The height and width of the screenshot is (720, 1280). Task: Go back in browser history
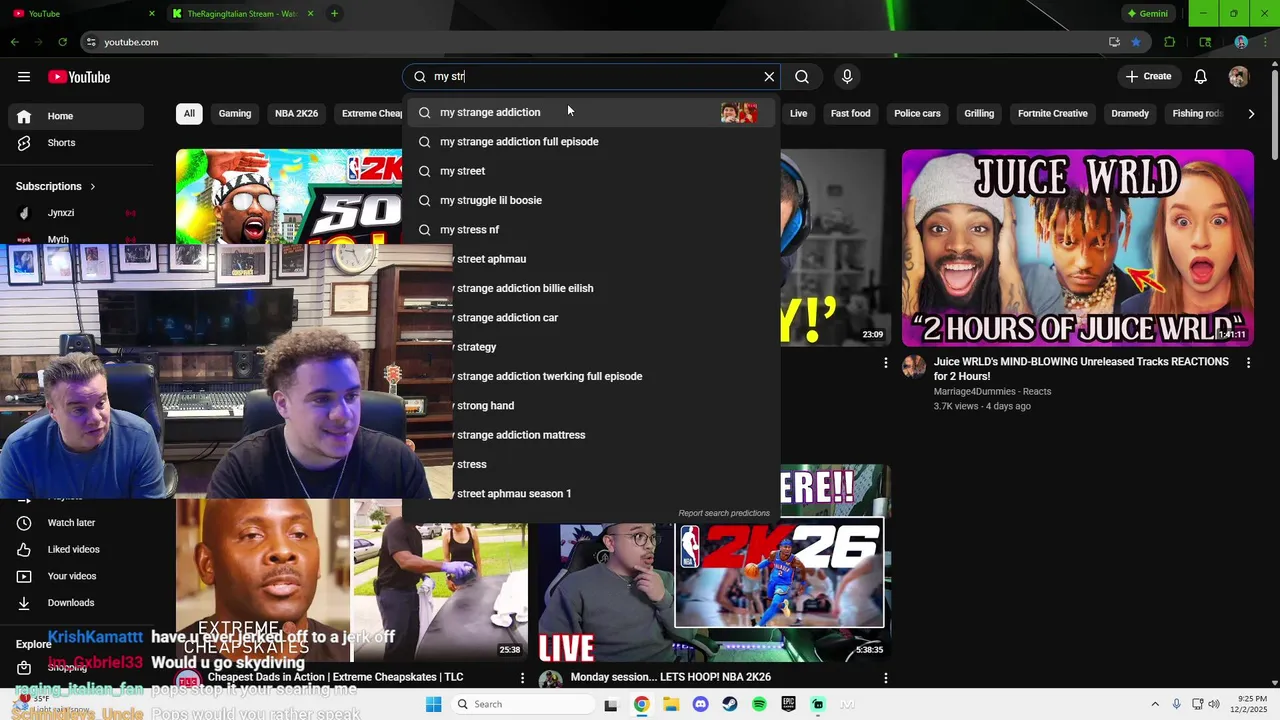point(14,42)
